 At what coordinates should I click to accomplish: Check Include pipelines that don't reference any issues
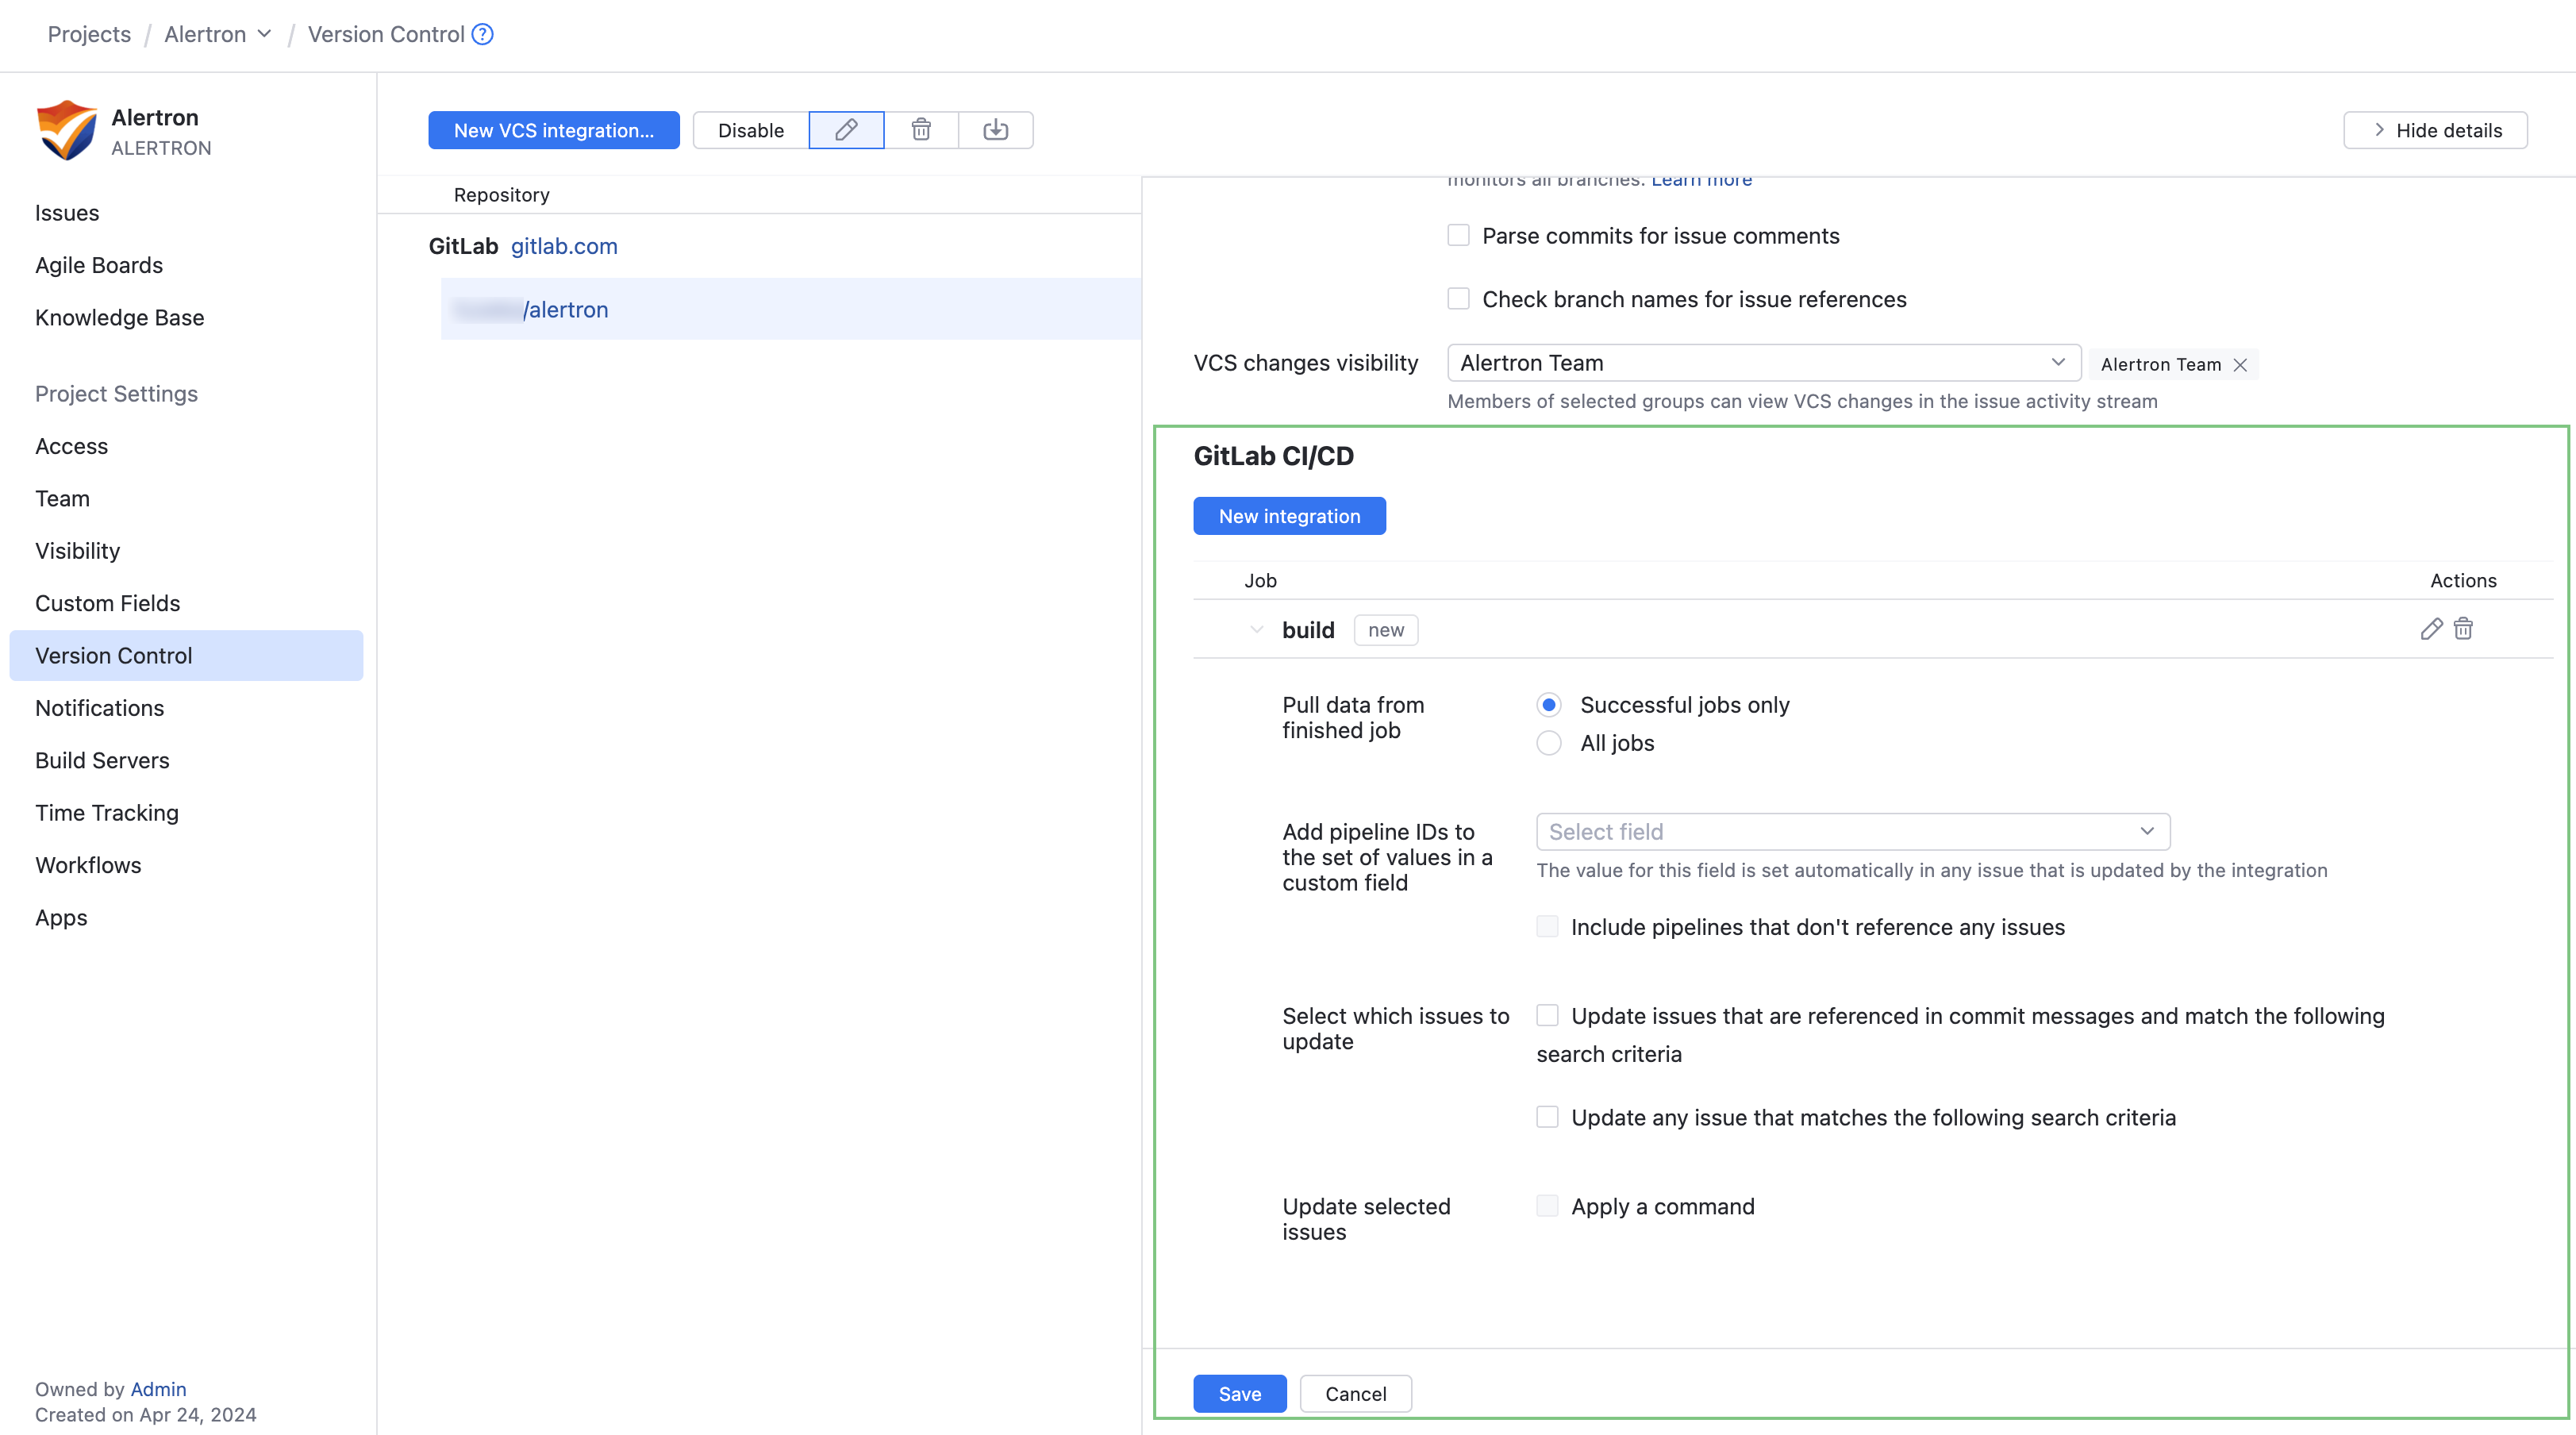click(1547, 926)
